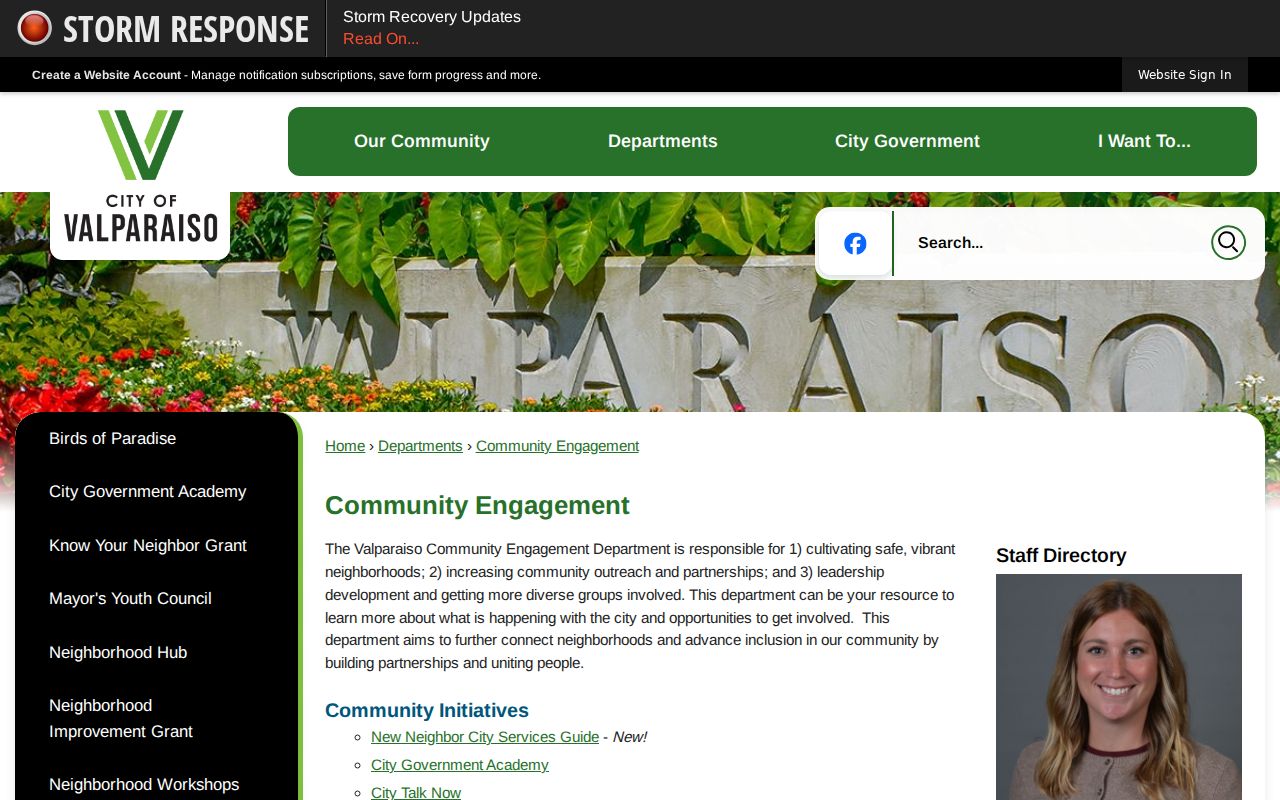Open Neighborhood Hub sidebar item
Viewport: 1280px width, 800px height.
point(118,652)
